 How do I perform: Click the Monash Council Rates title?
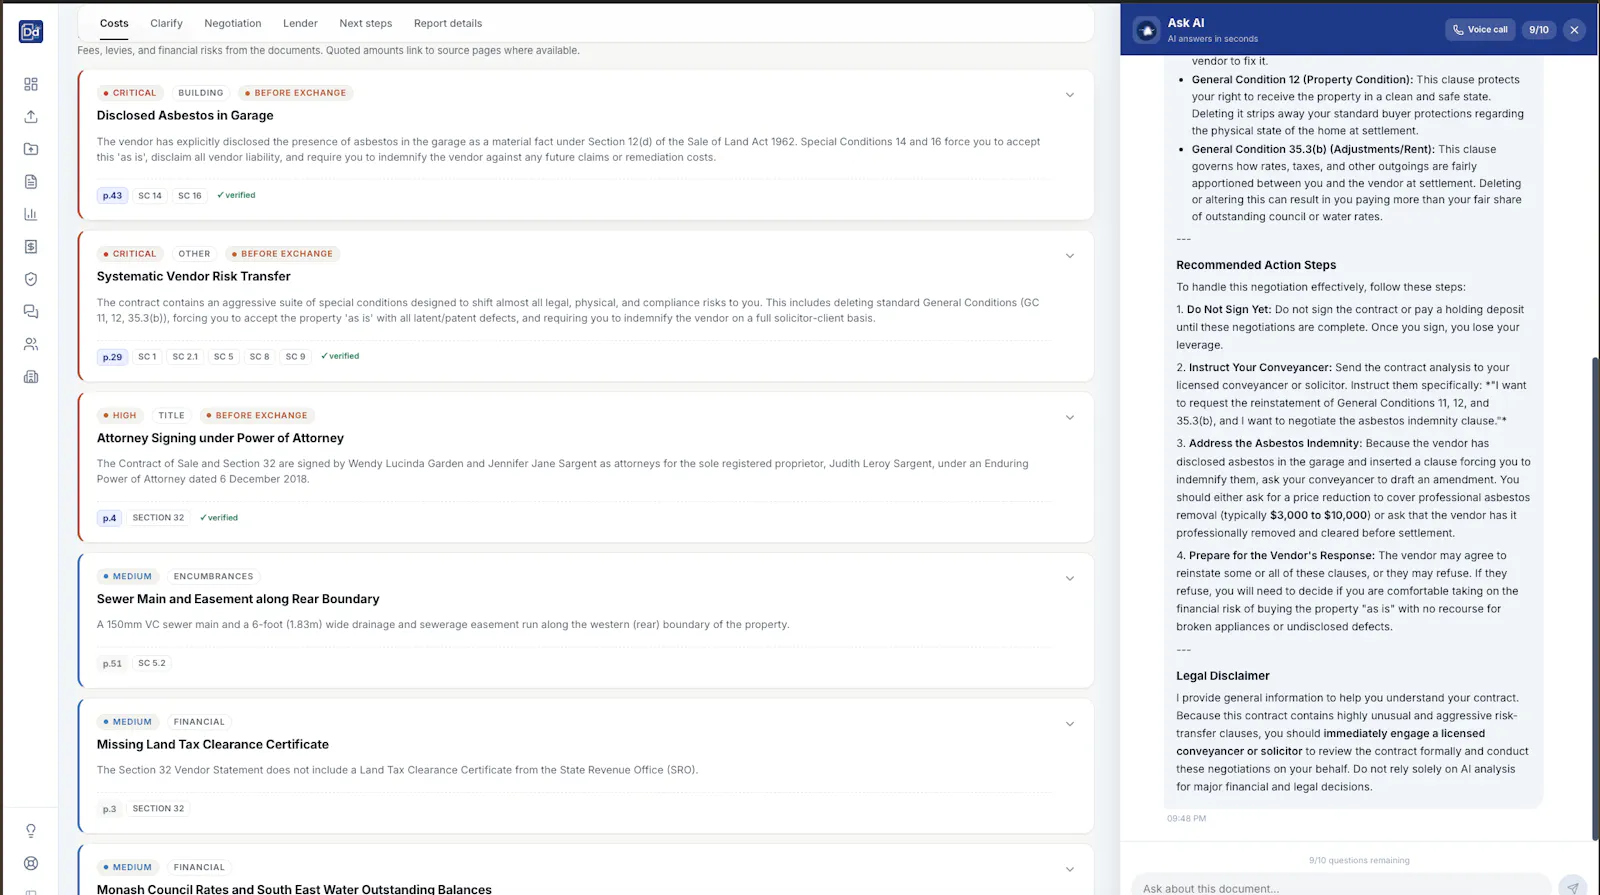point(294,889)
